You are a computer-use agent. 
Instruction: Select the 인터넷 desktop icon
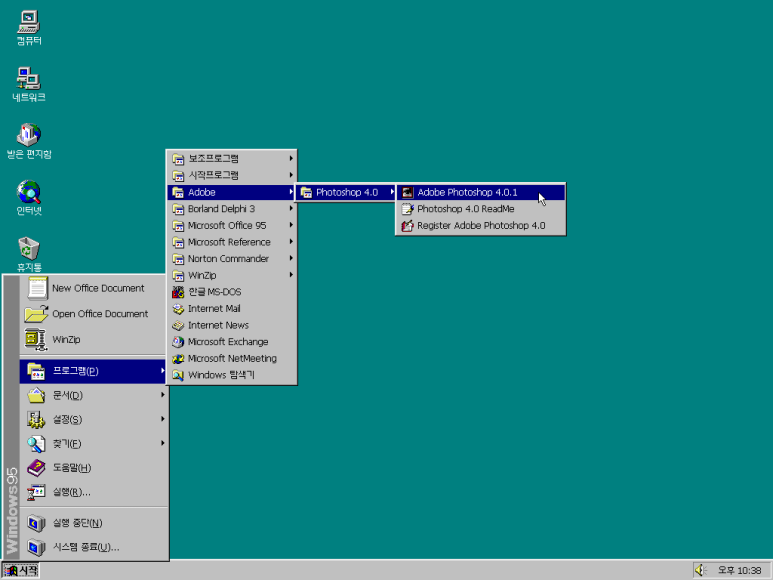(29, 198)
